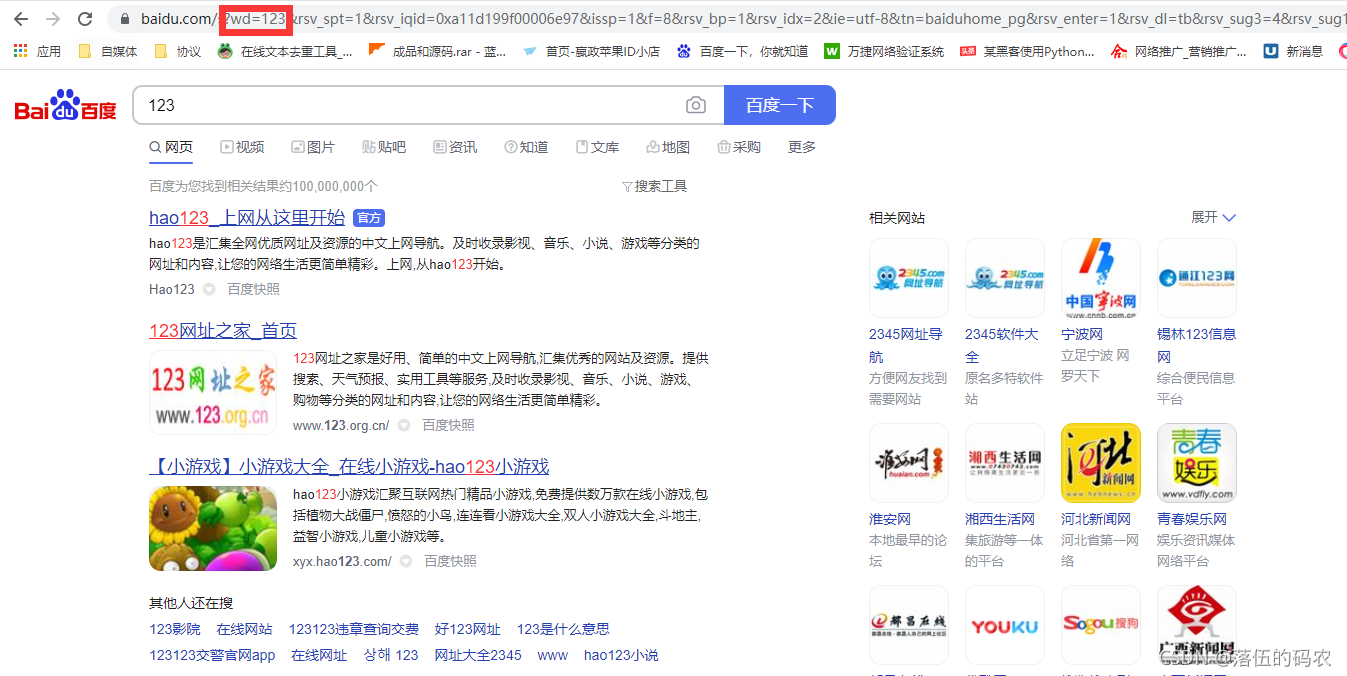This screenshot has width=1347, height=676.
Task: Open 首页-赢政苹果ID小店 bookmark
Action: click(591, 51)
